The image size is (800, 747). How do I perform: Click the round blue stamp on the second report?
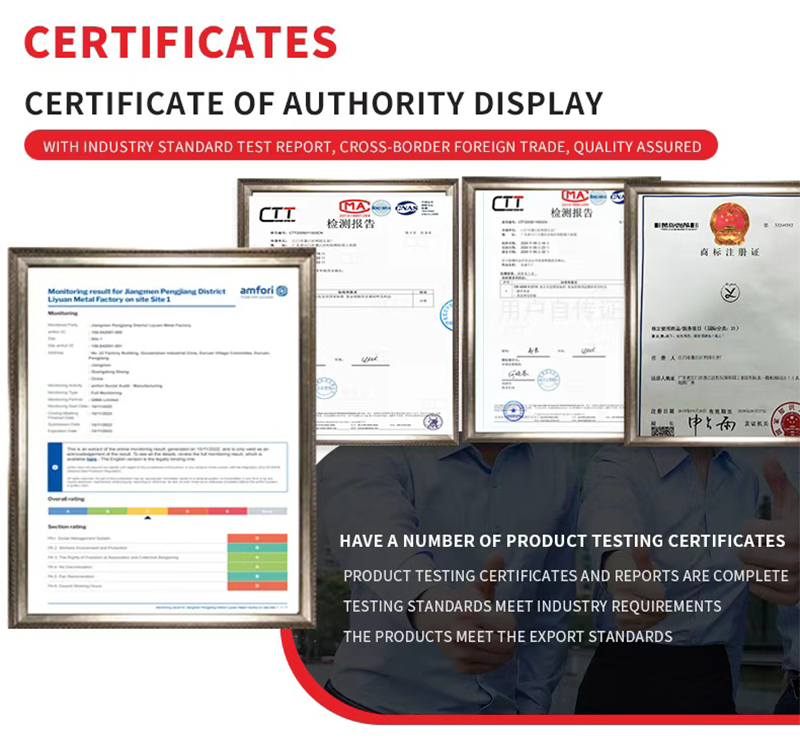tap(513, 411)
